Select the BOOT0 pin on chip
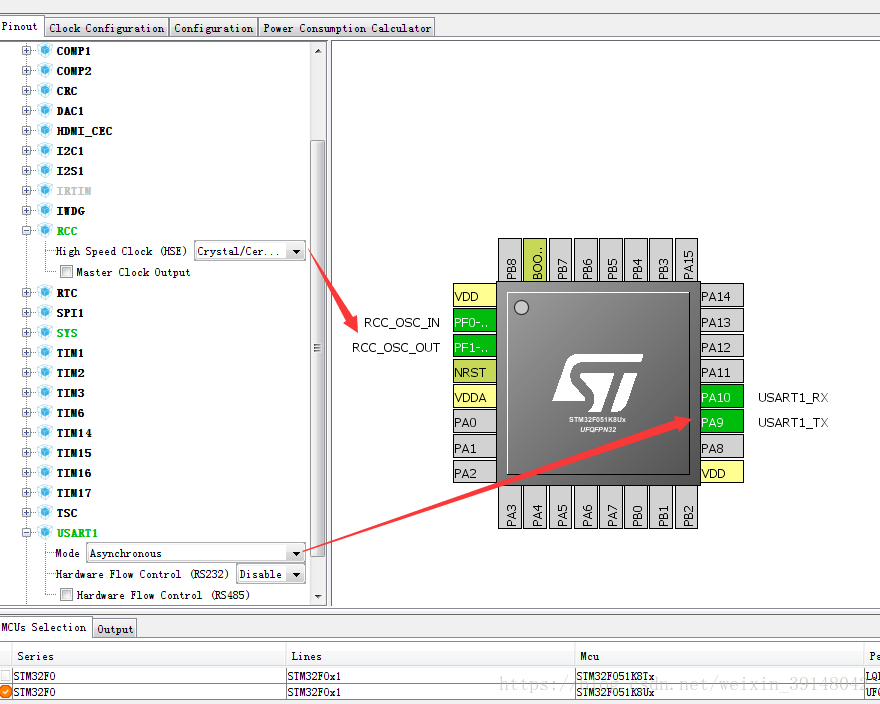The image size is (880, 704). click(535, 259)
